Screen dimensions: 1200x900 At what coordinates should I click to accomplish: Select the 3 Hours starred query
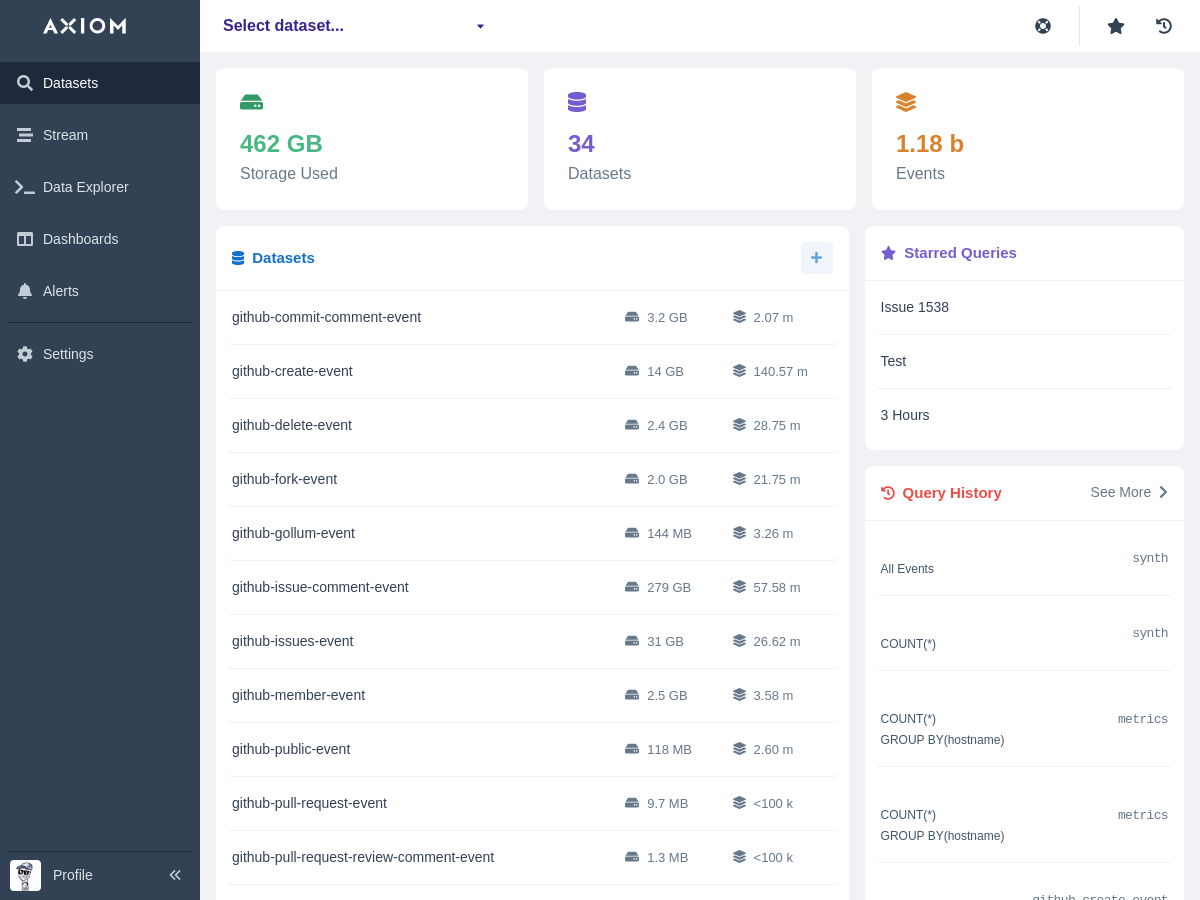(904, 415)
